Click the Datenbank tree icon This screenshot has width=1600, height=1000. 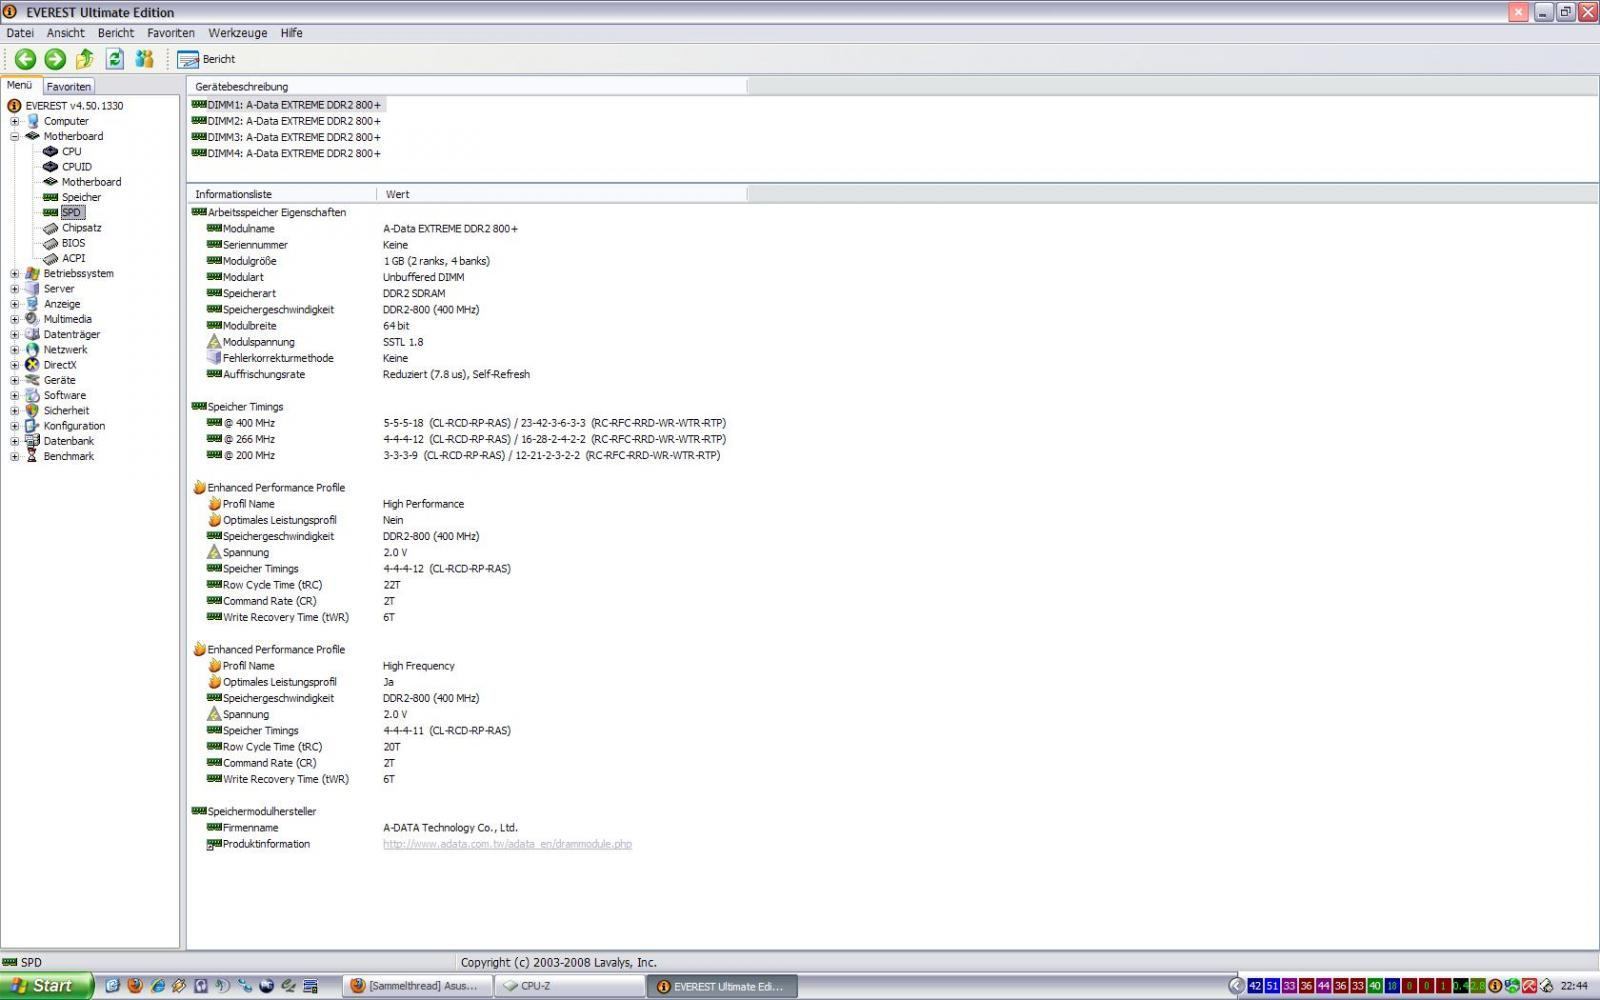click(32, 441)
